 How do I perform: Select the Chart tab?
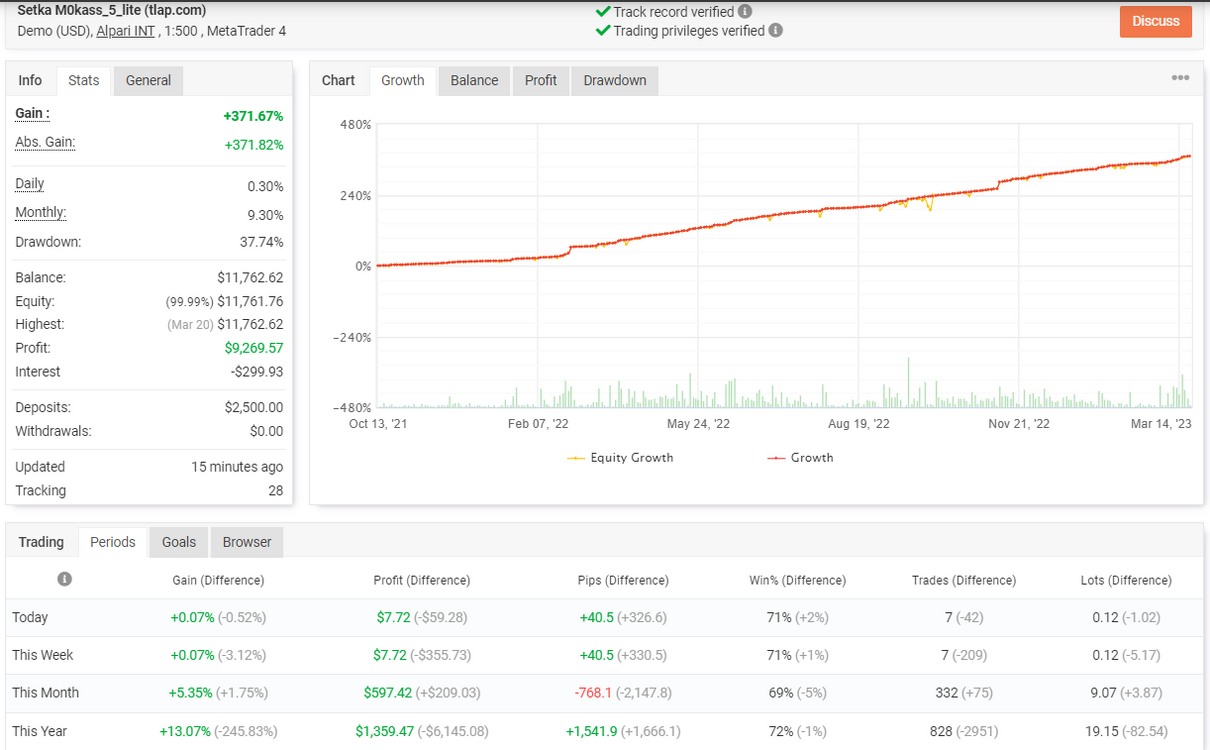[339, 80]
